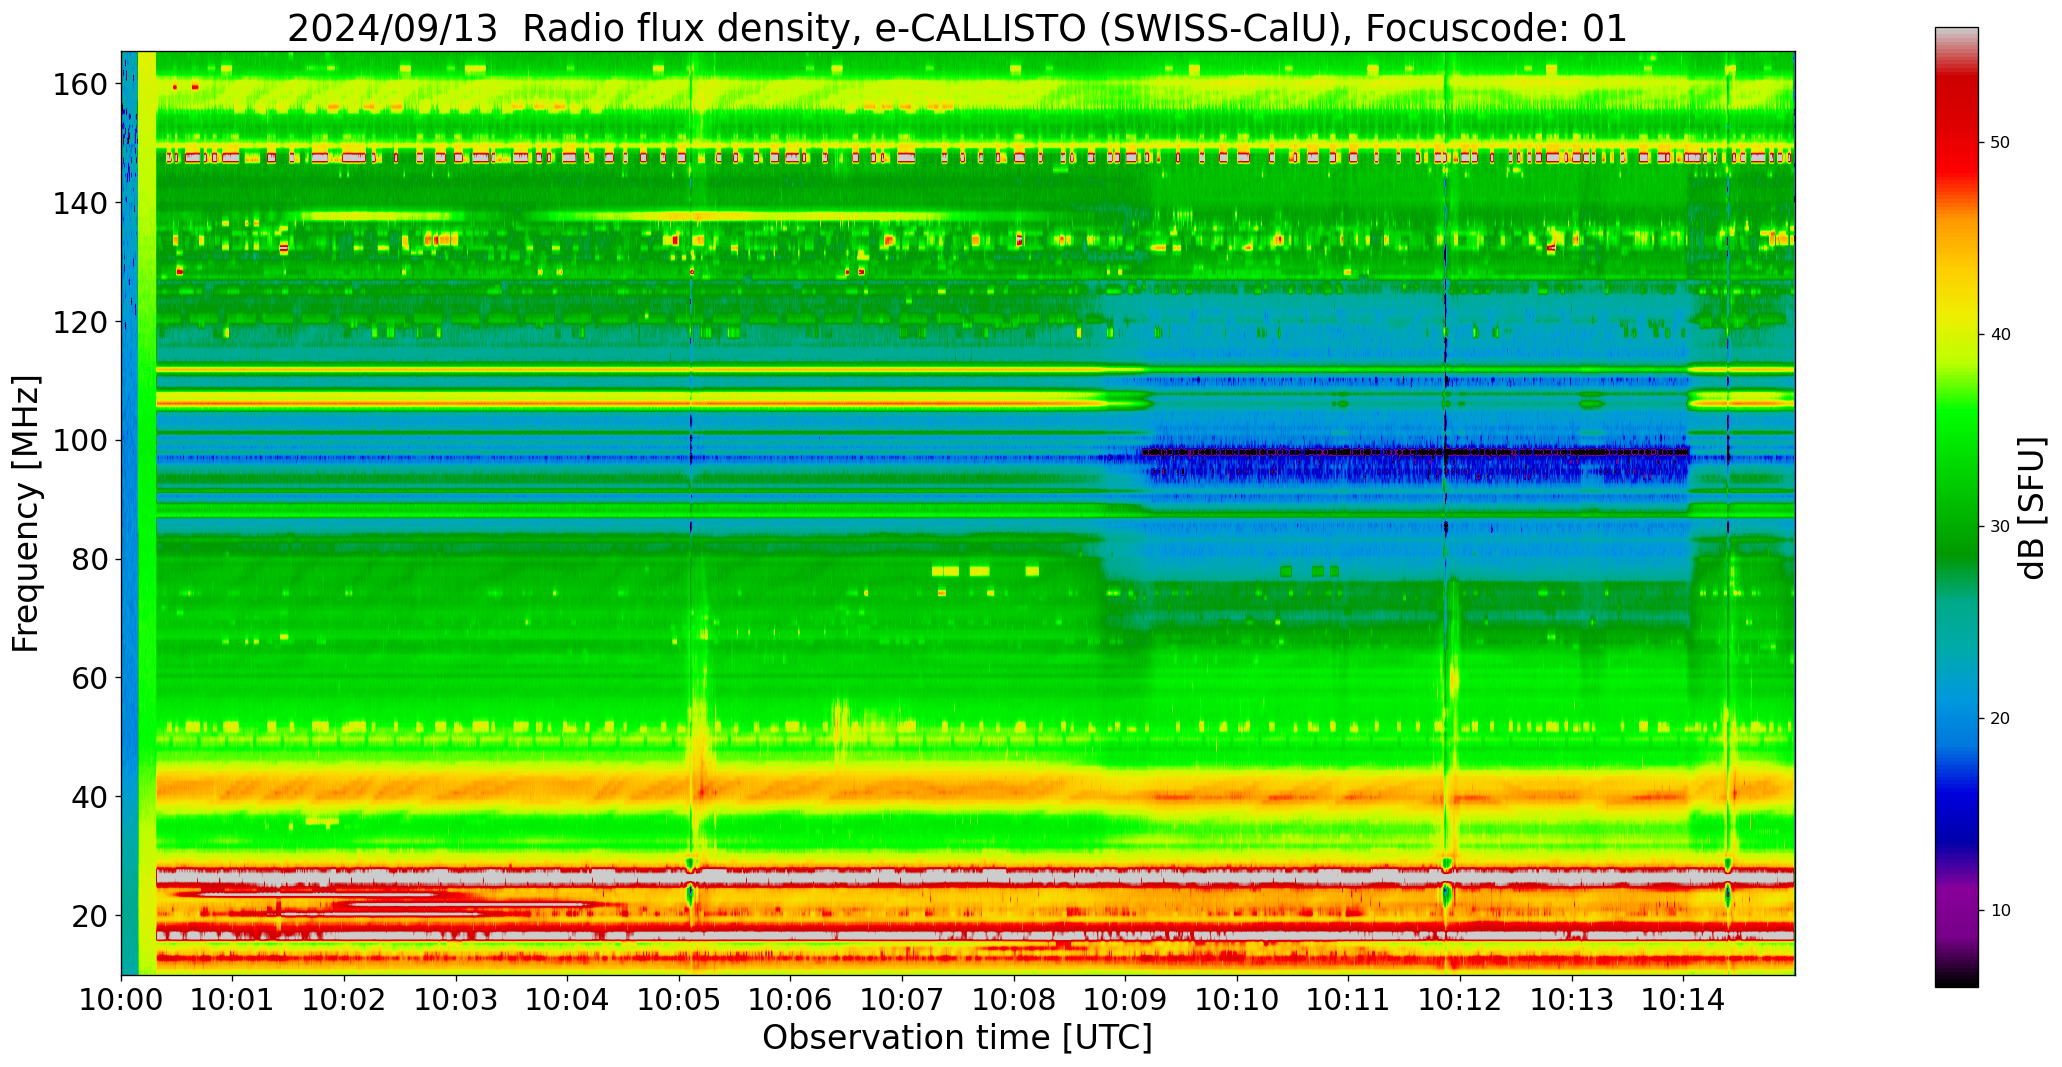Click the dB colorbar gradient strip
The height and width of the screenshot is (1067, 2062).
coord(1956,507)
